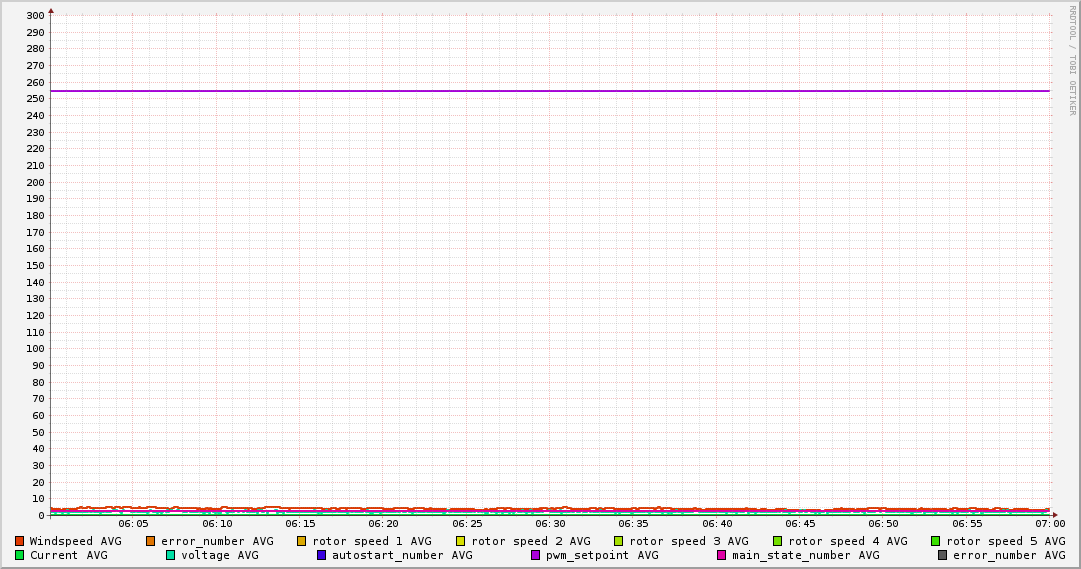Click the purple pwm_setpoint AVG swatch
This screenshot has height=569, width=1081.
pos(536,555)
